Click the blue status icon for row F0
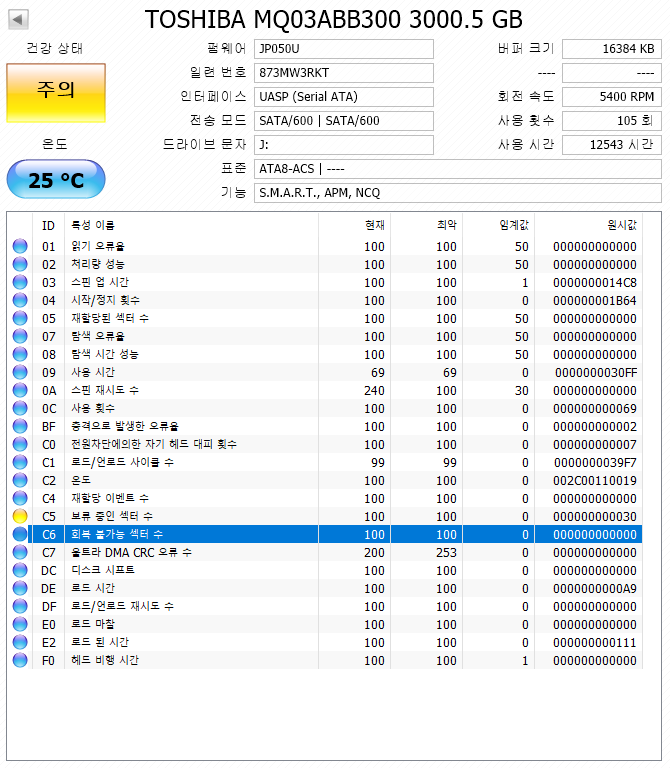This screenshot has height=768, width=670. pos(20,660)
